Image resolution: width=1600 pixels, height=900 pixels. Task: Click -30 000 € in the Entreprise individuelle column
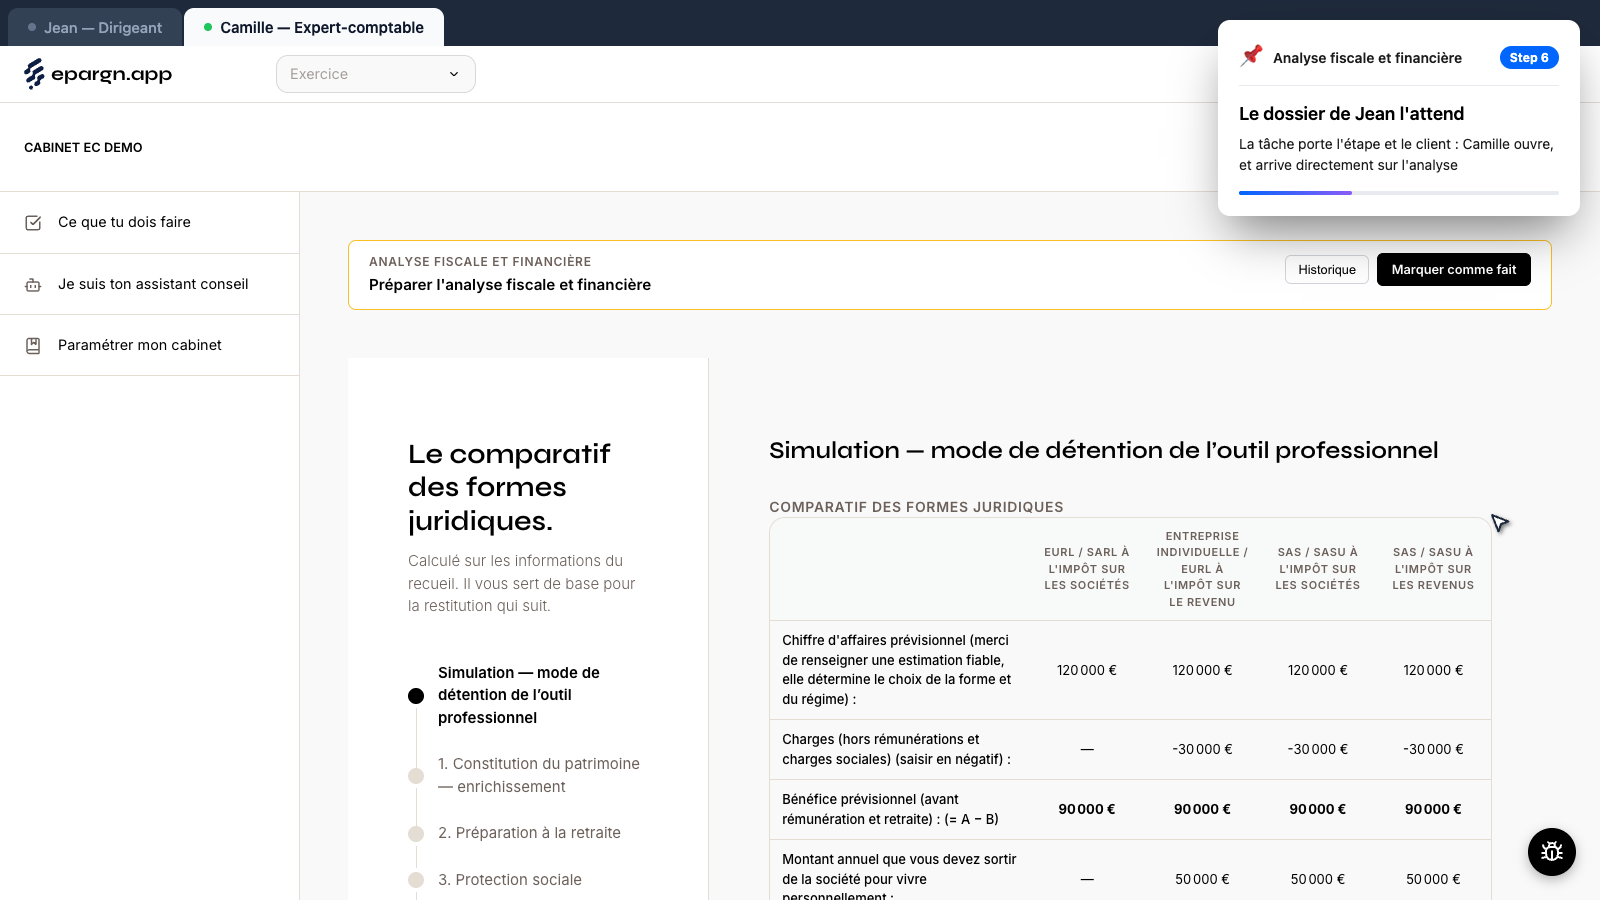click(x=1202, y=749)
